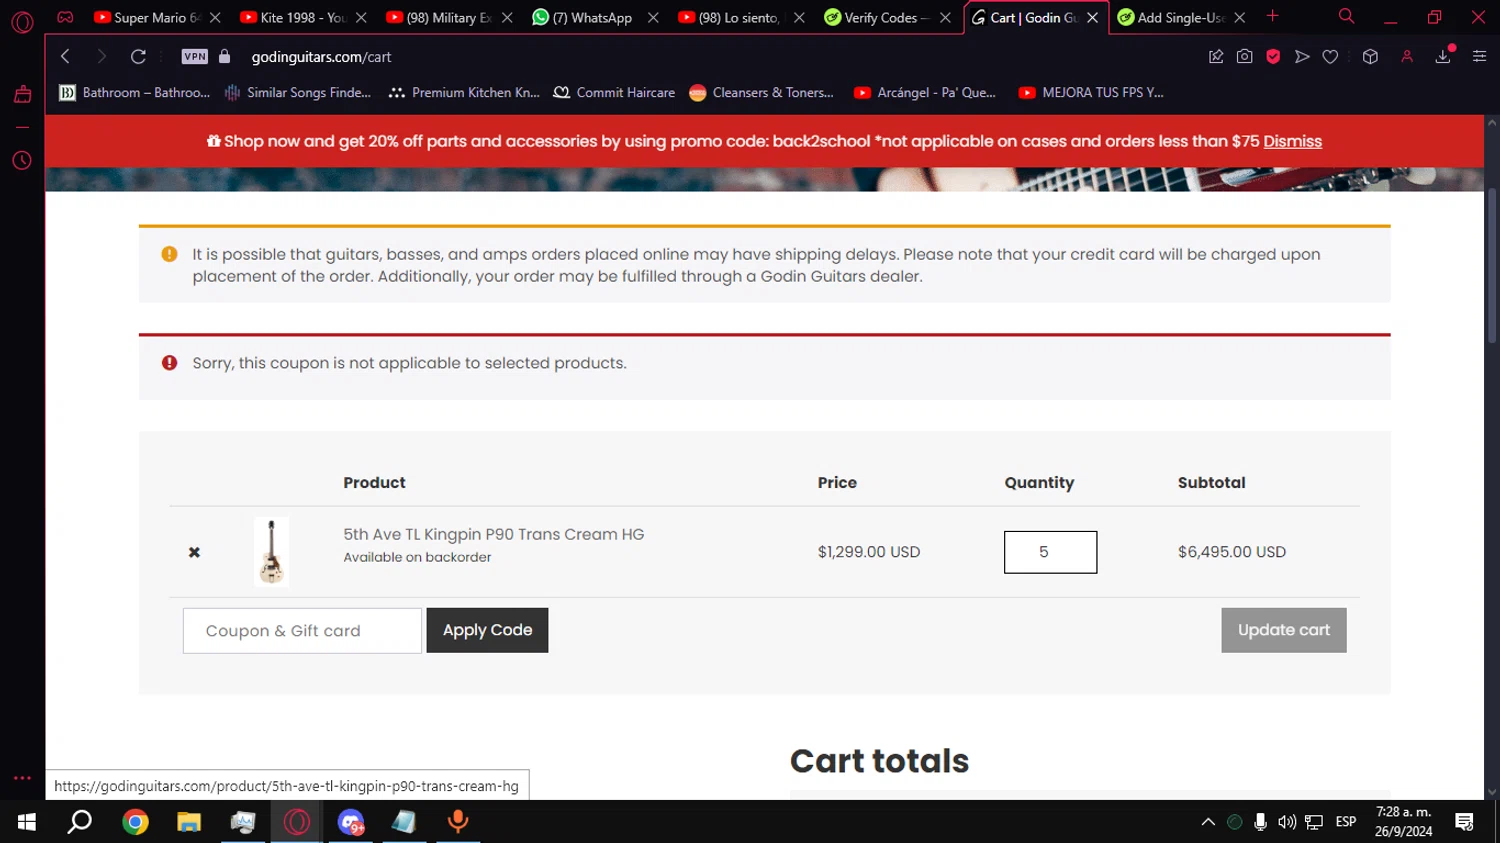The height and width of the screenshot is (843, 1500).
Task: Open History clock icon in sidebar
Action: [22, 160]
